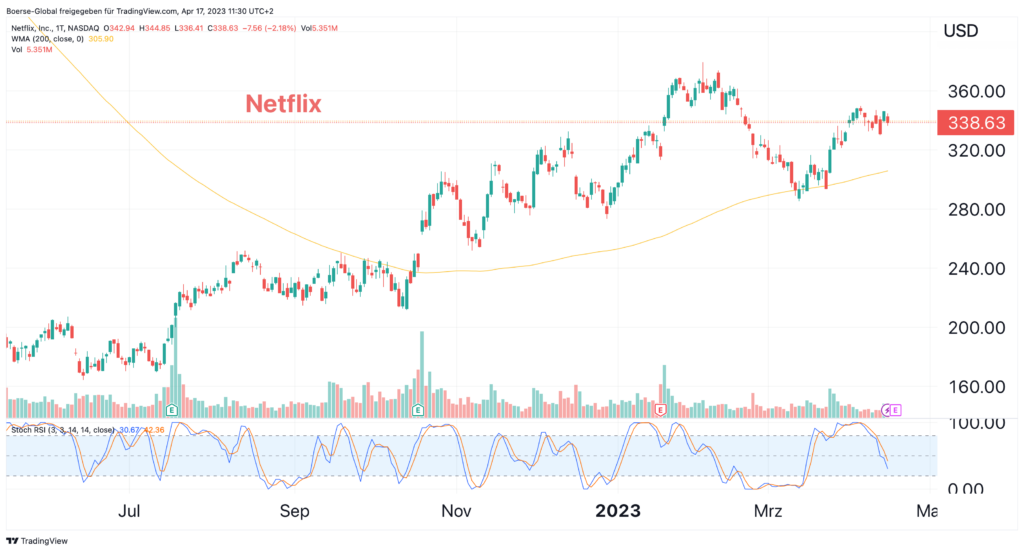This screenshot has height=552, width=1024.
Task: Click the Stoch RSI (3, 3, 14, 14, close) legend
Action: [63, 430]
